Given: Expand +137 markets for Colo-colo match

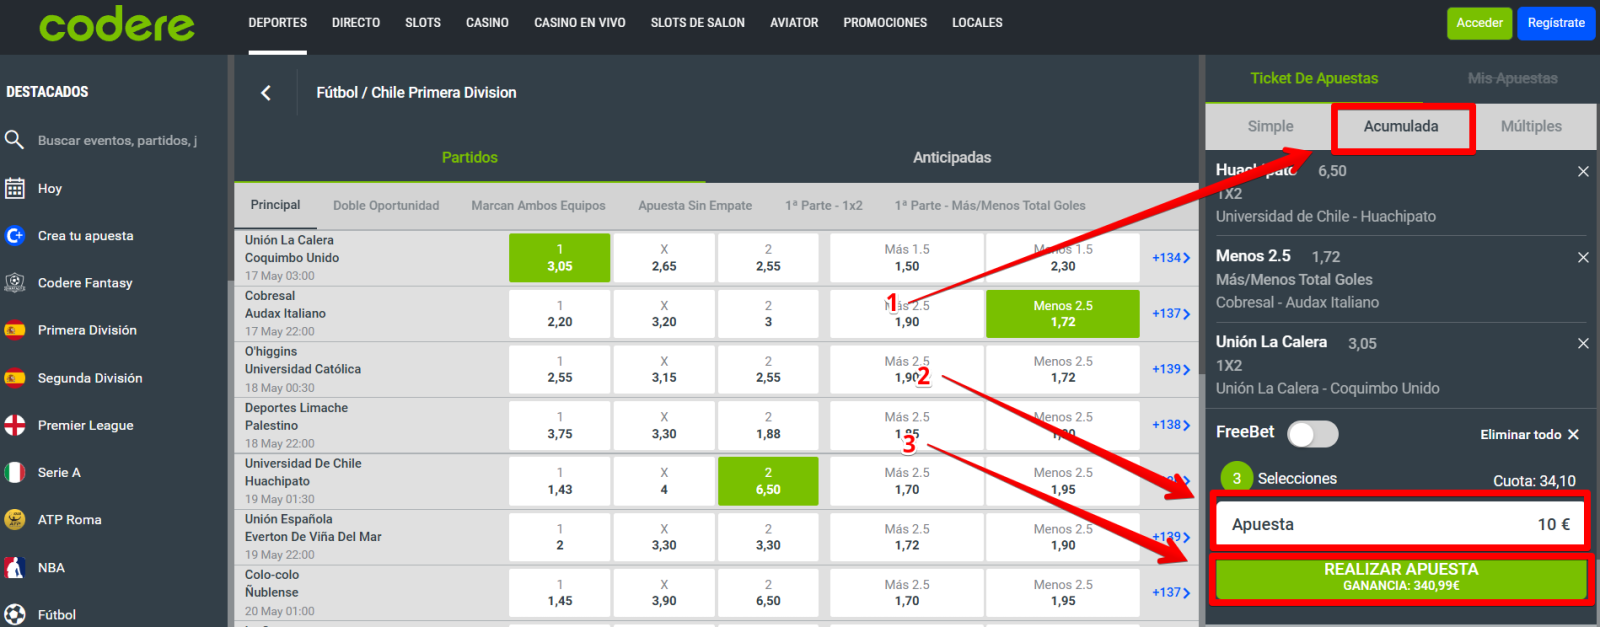Looking at the screenshot, I should [1171, 593].
